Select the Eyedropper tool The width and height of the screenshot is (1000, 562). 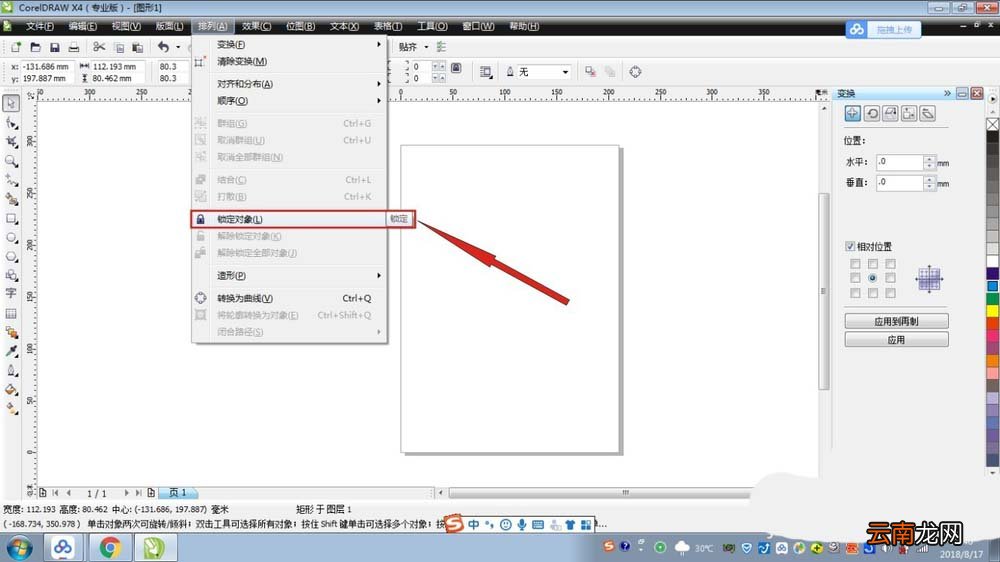pyautogui.click(x=11, y=351)
